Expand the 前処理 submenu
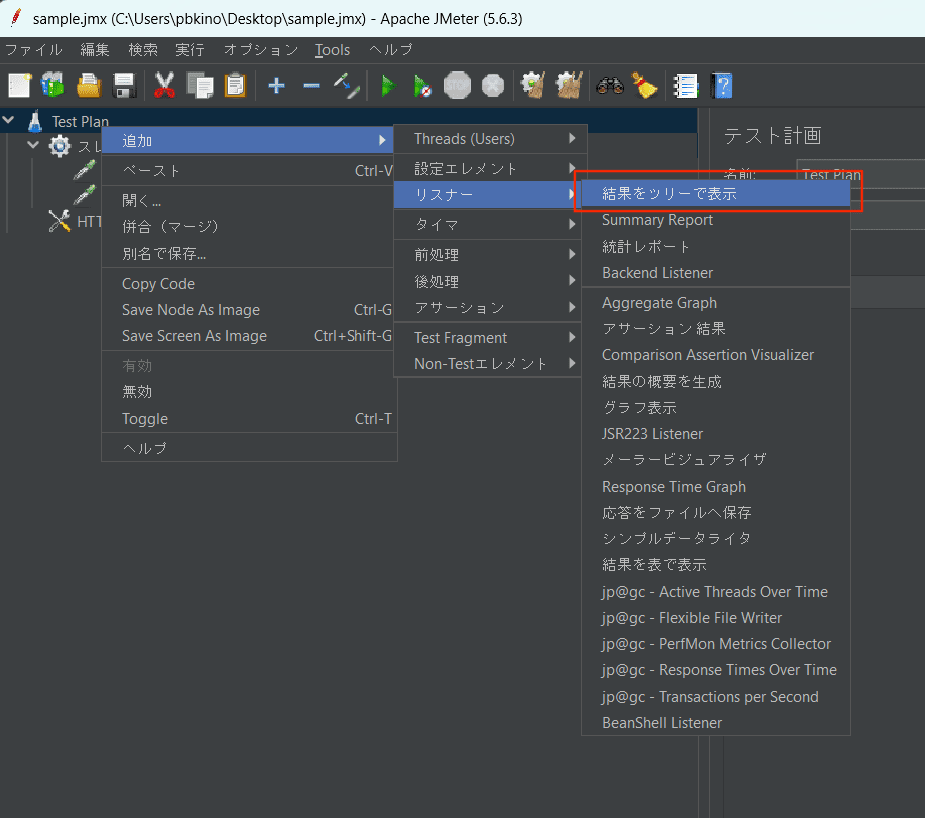Screen dimensions: 925x818 coord(490,255)
